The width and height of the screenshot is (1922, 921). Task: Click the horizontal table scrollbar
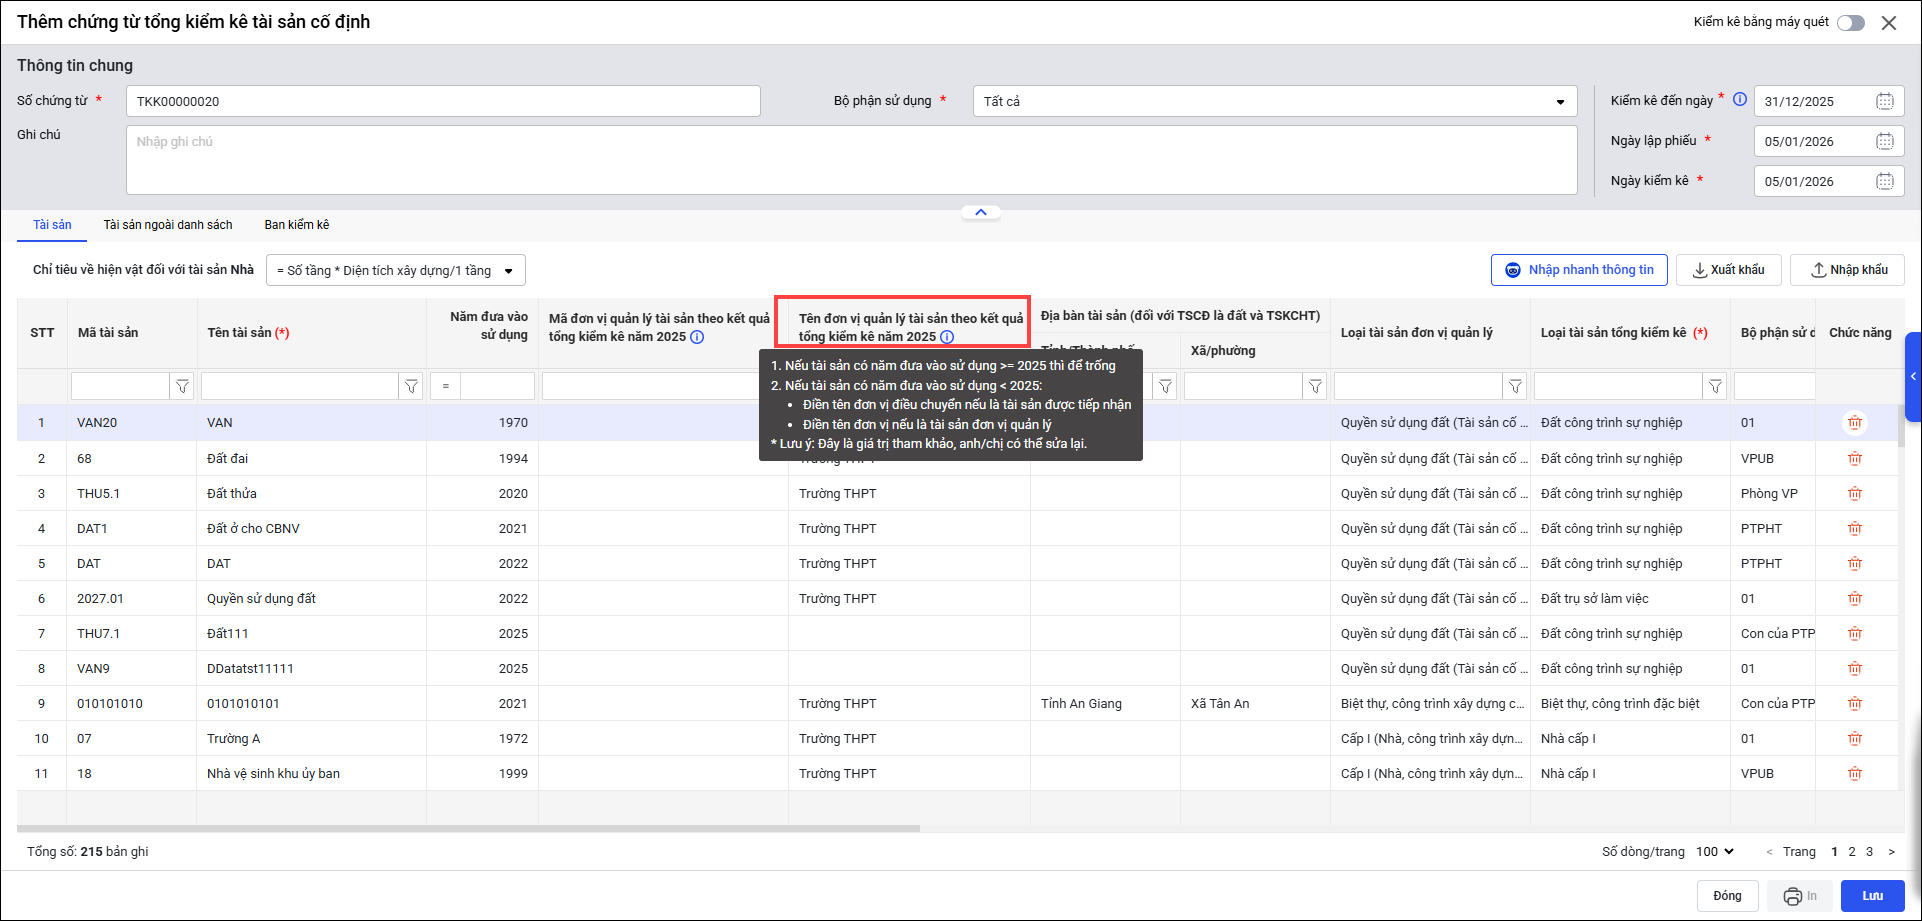point(468,828)
